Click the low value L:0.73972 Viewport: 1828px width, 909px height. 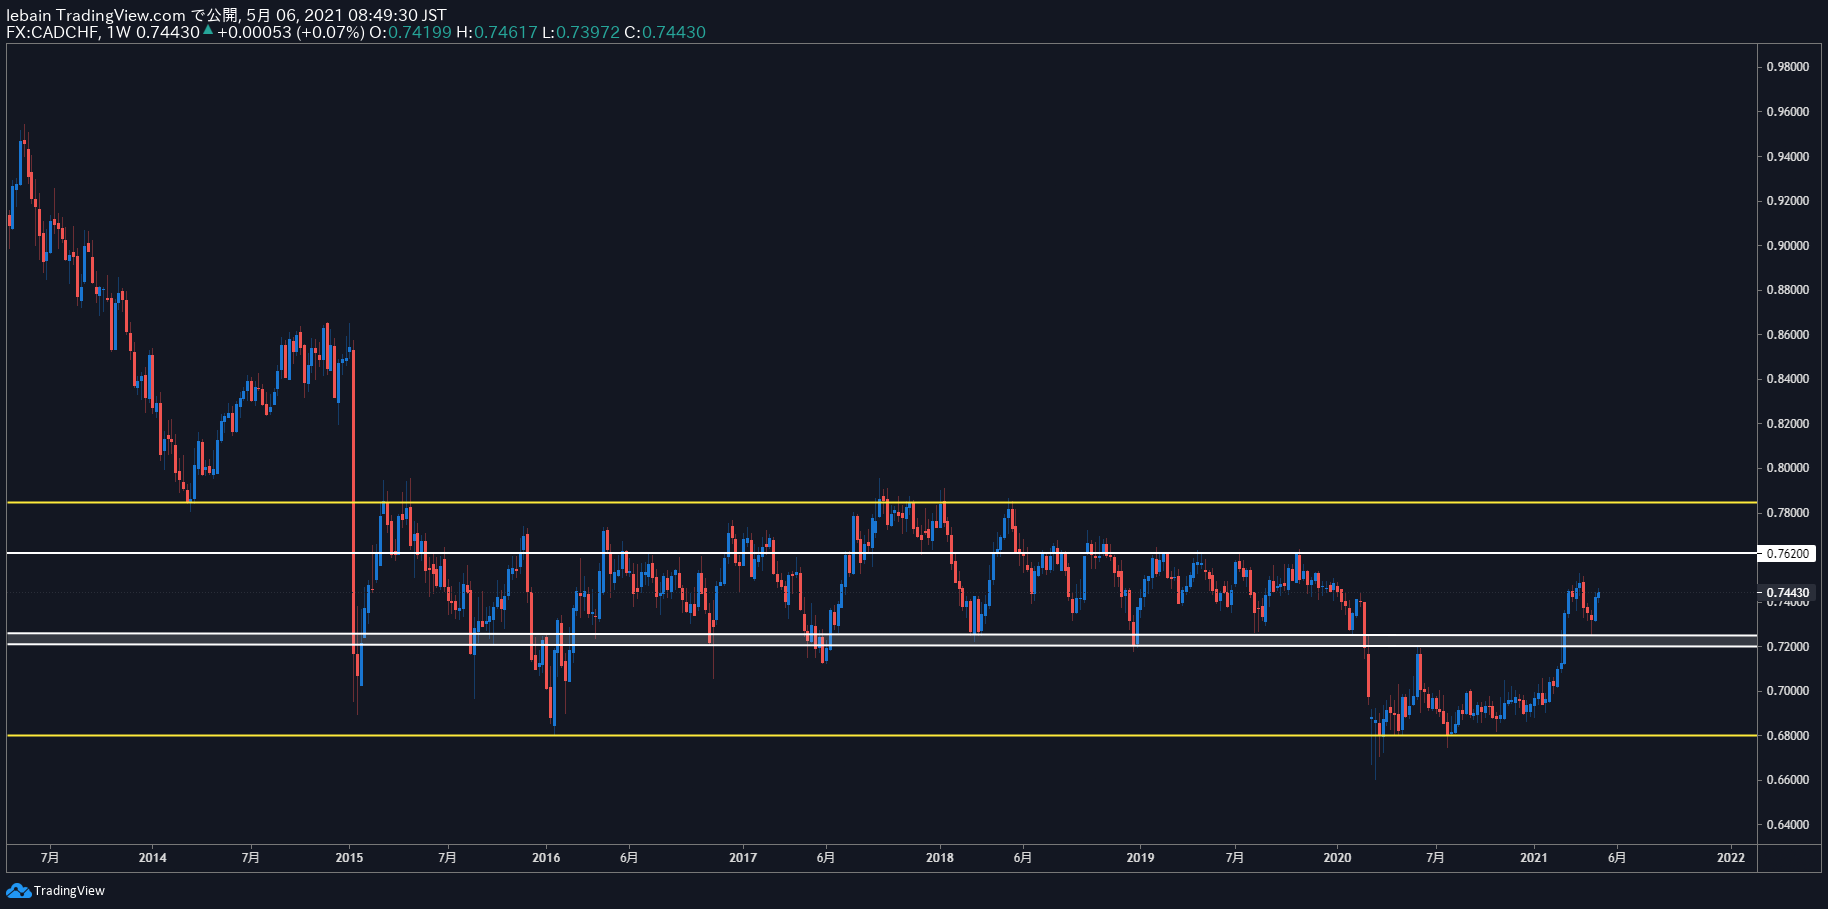pyautogui.click(x=581, y=32)
